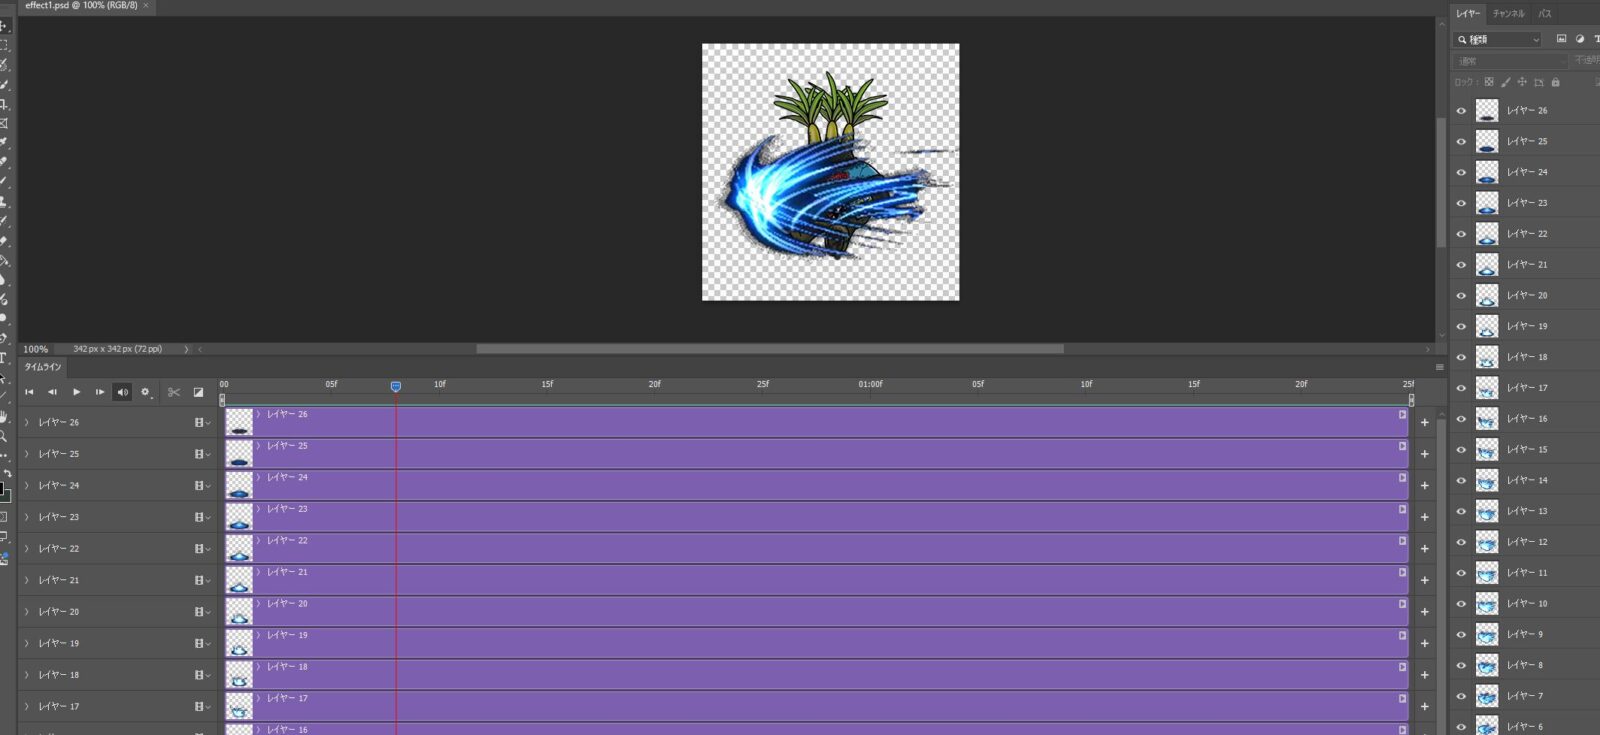Toggle visibility of レイヤー 20
Viewport: 1600px width, 735px height.
coord(1461,296)
